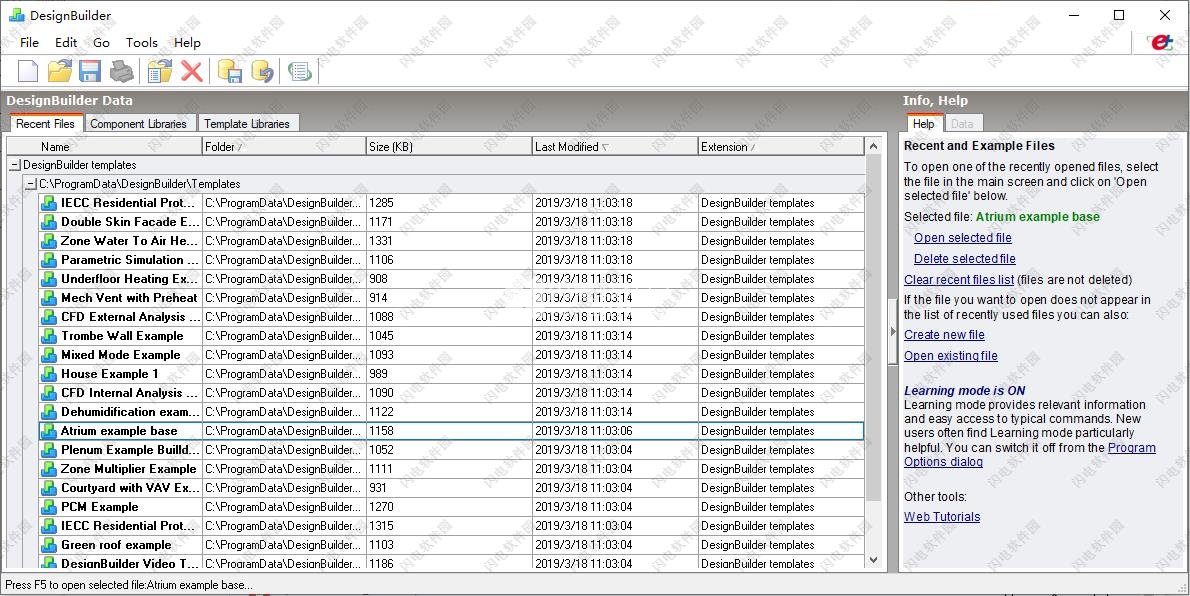This screenshot has width=1190, height=596.
Task: Click the red X delete toolbar icon
Action: coord(191,71)
